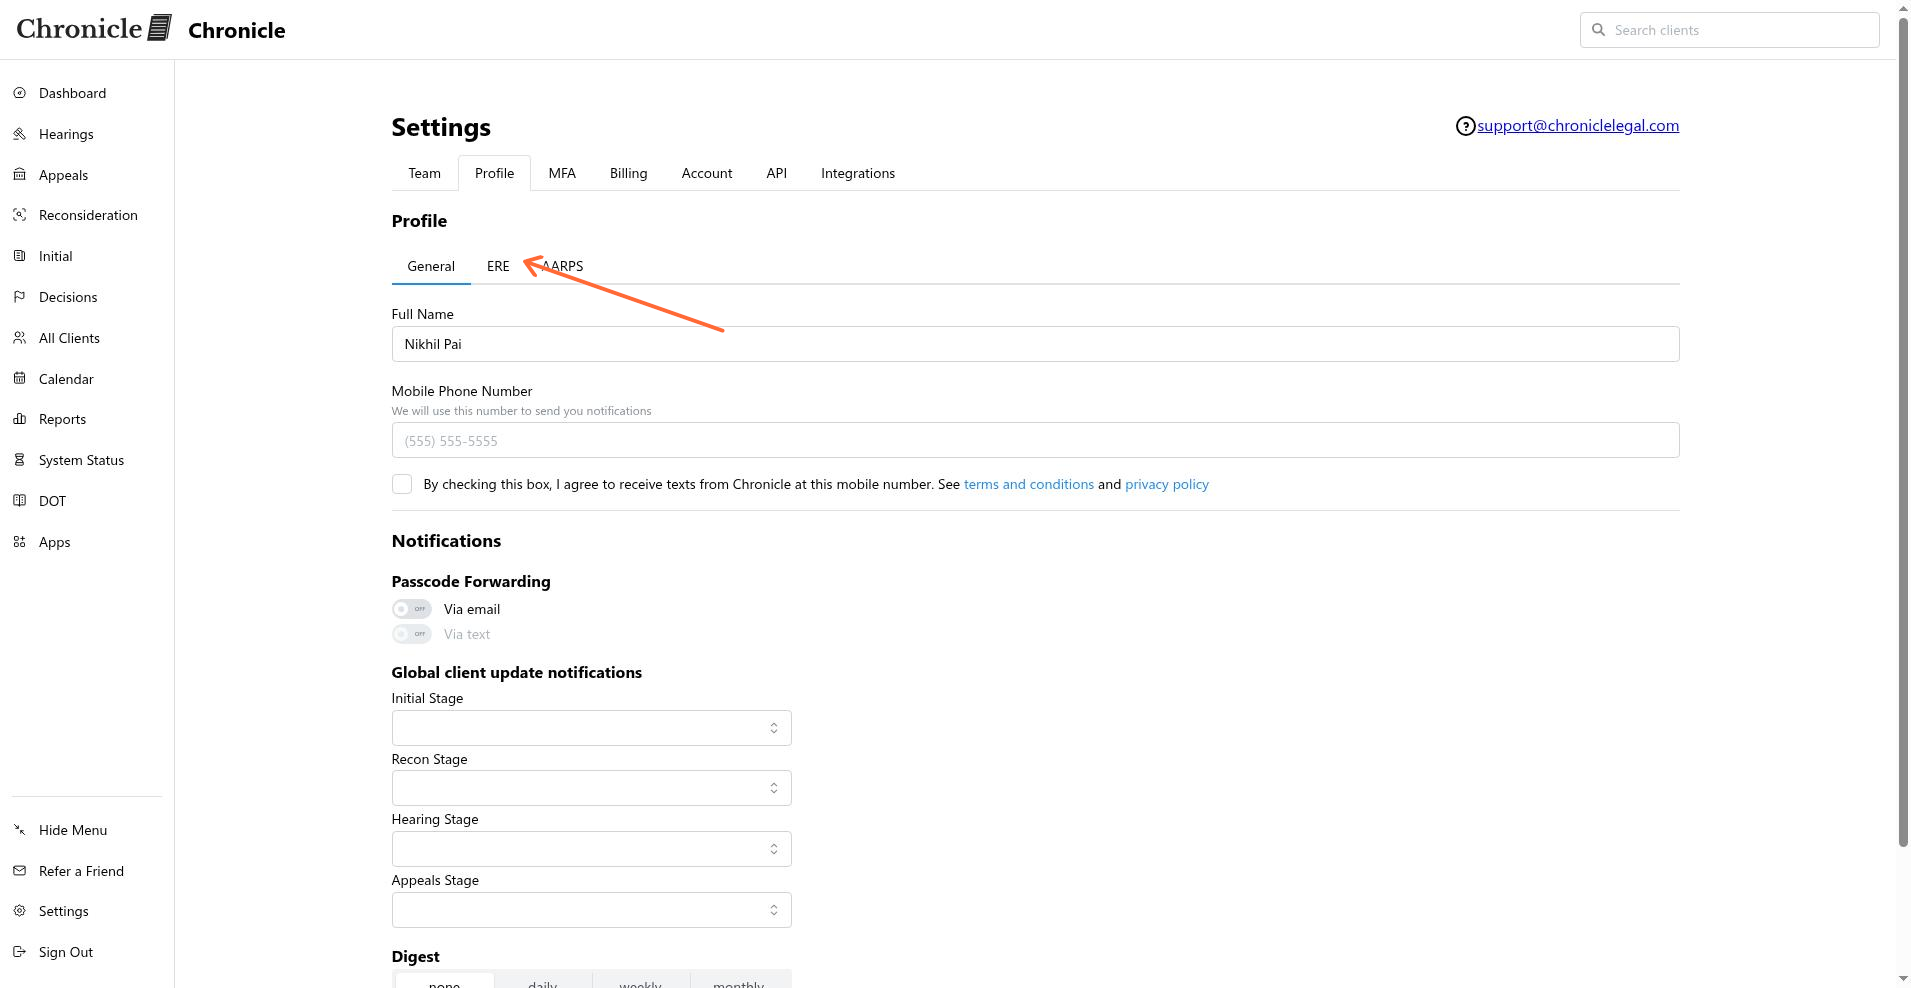The height and width of the screenshot is (988, 1911).
Task: Open the Appeals Stage dropdown
Action: click(591, 910)
